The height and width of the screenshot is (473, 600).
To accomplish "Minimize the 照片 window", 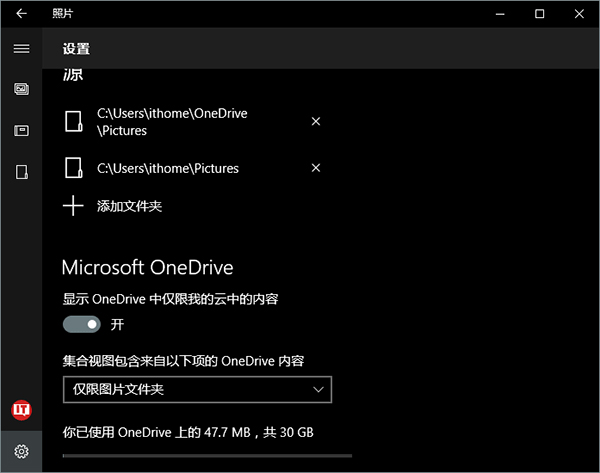I will [x=500, y=14].
